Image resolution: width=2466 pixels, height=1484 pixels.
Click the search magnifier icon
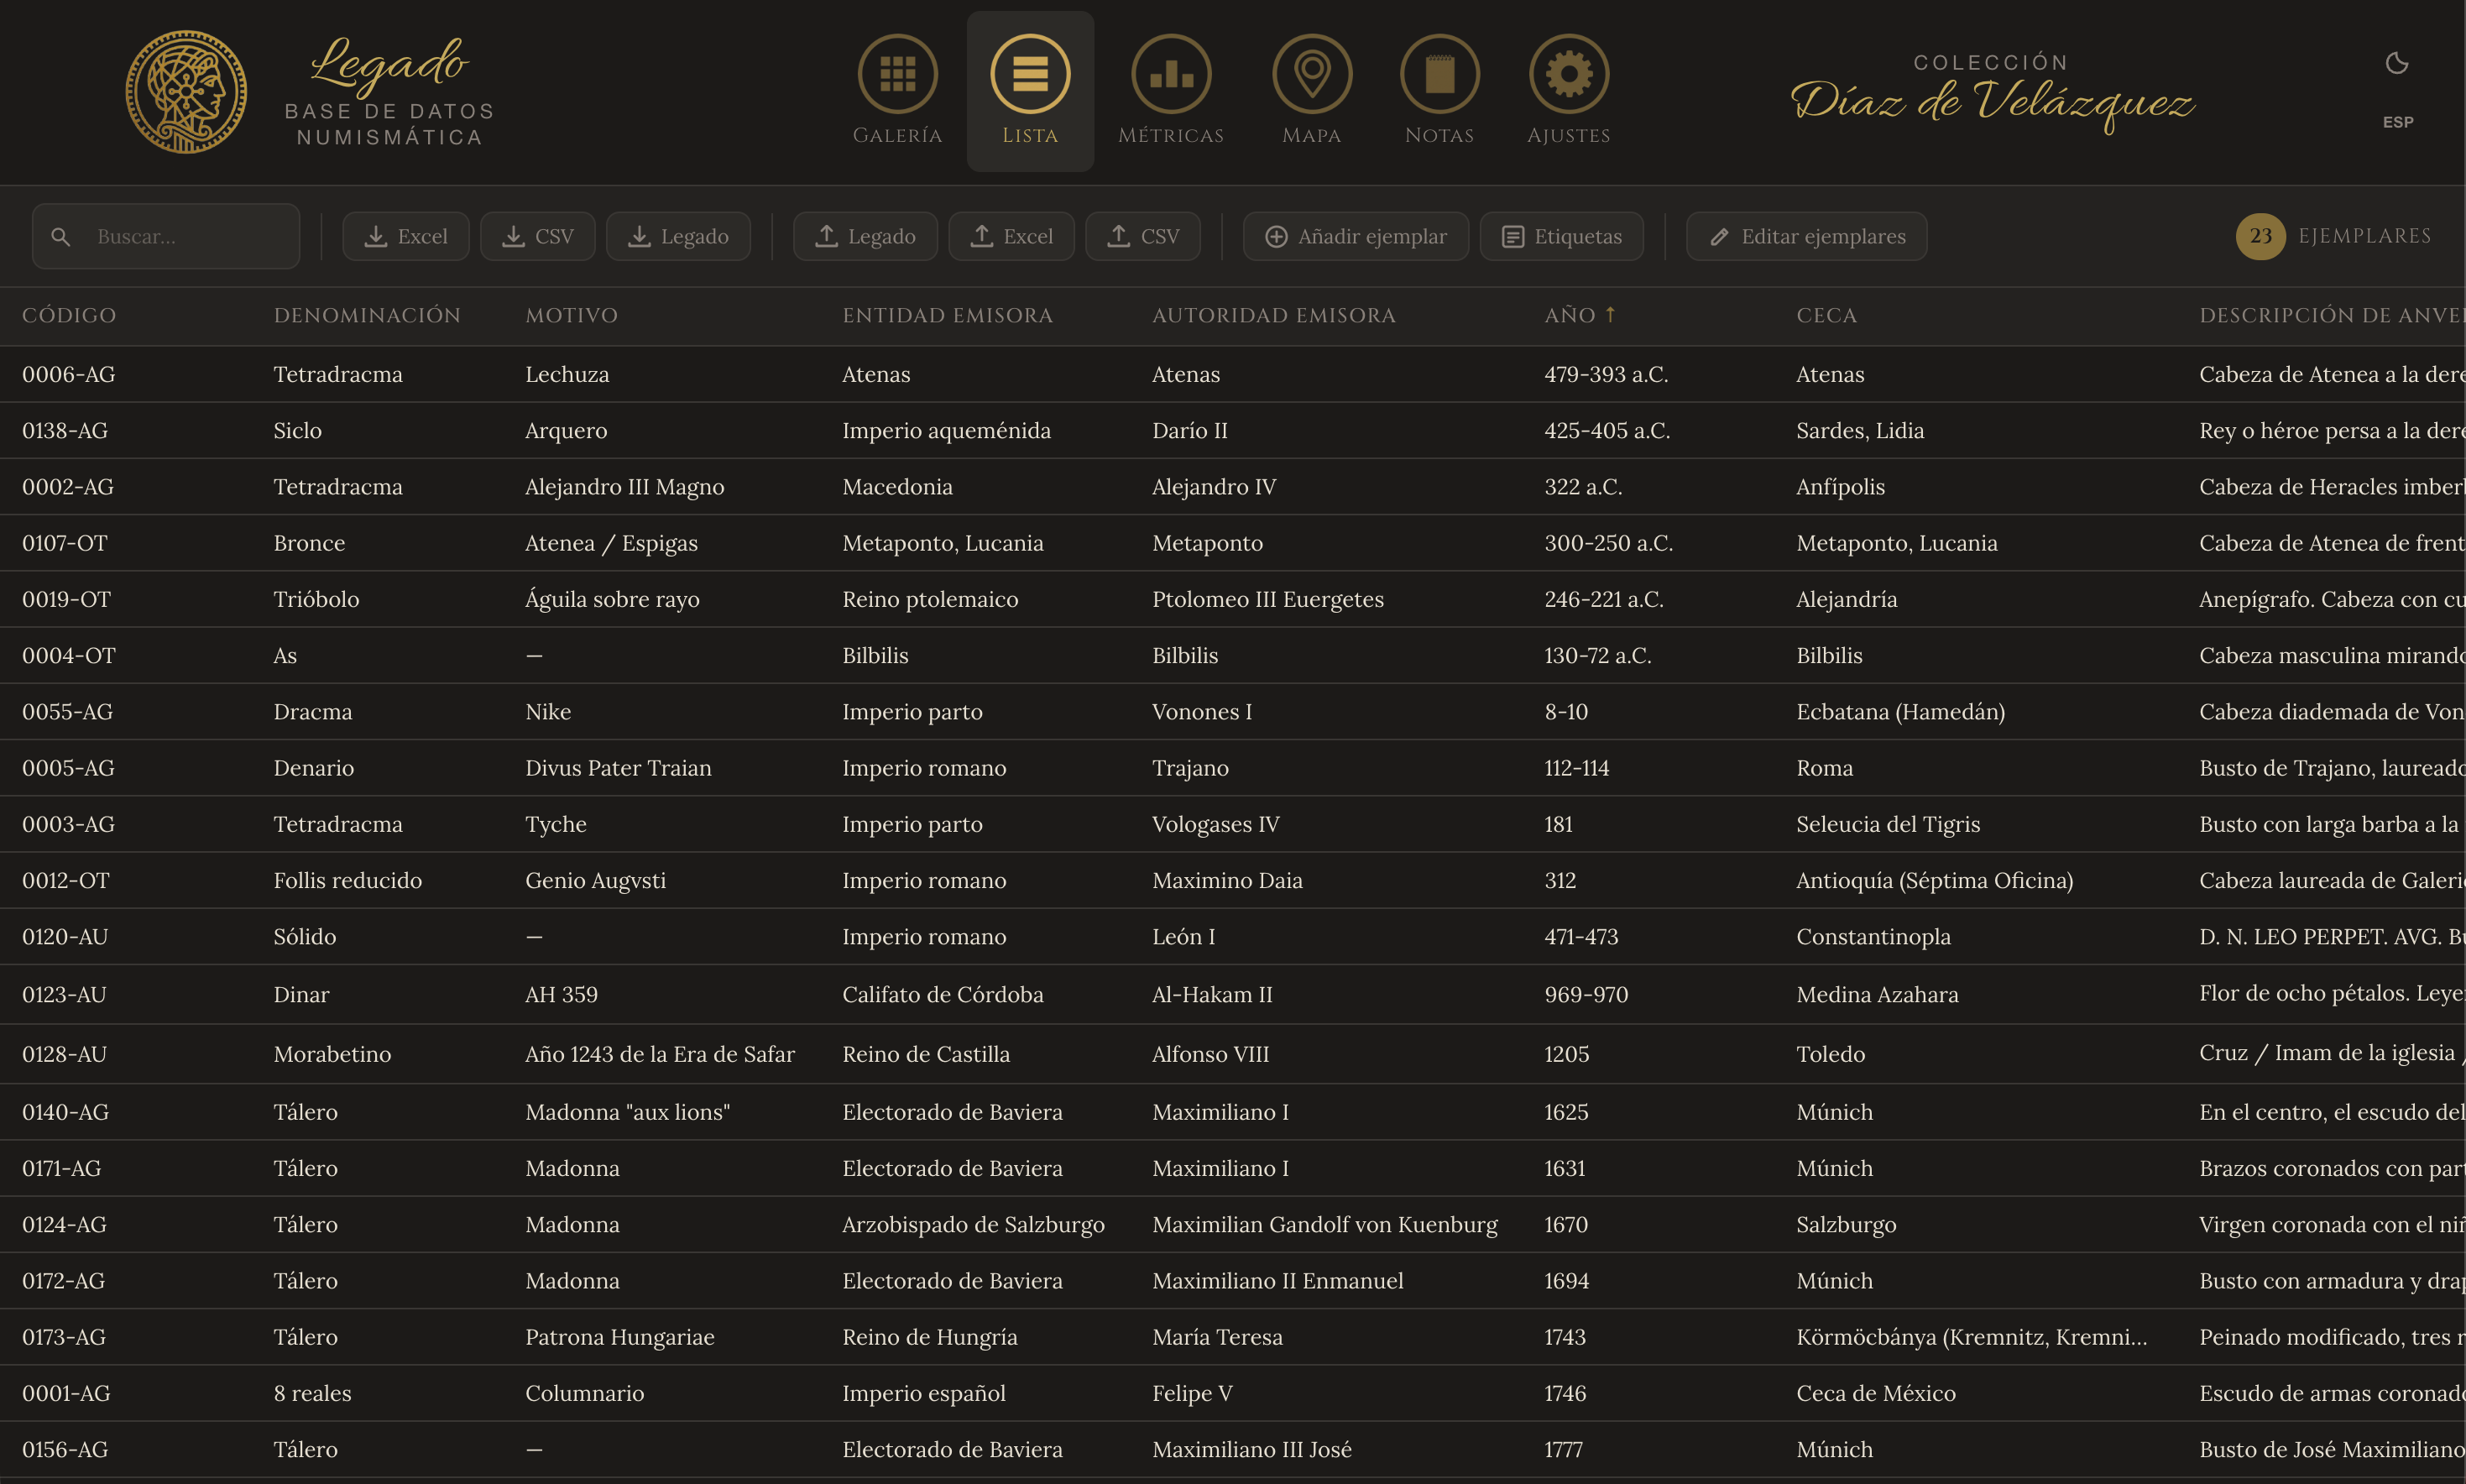tap(62, 236)
